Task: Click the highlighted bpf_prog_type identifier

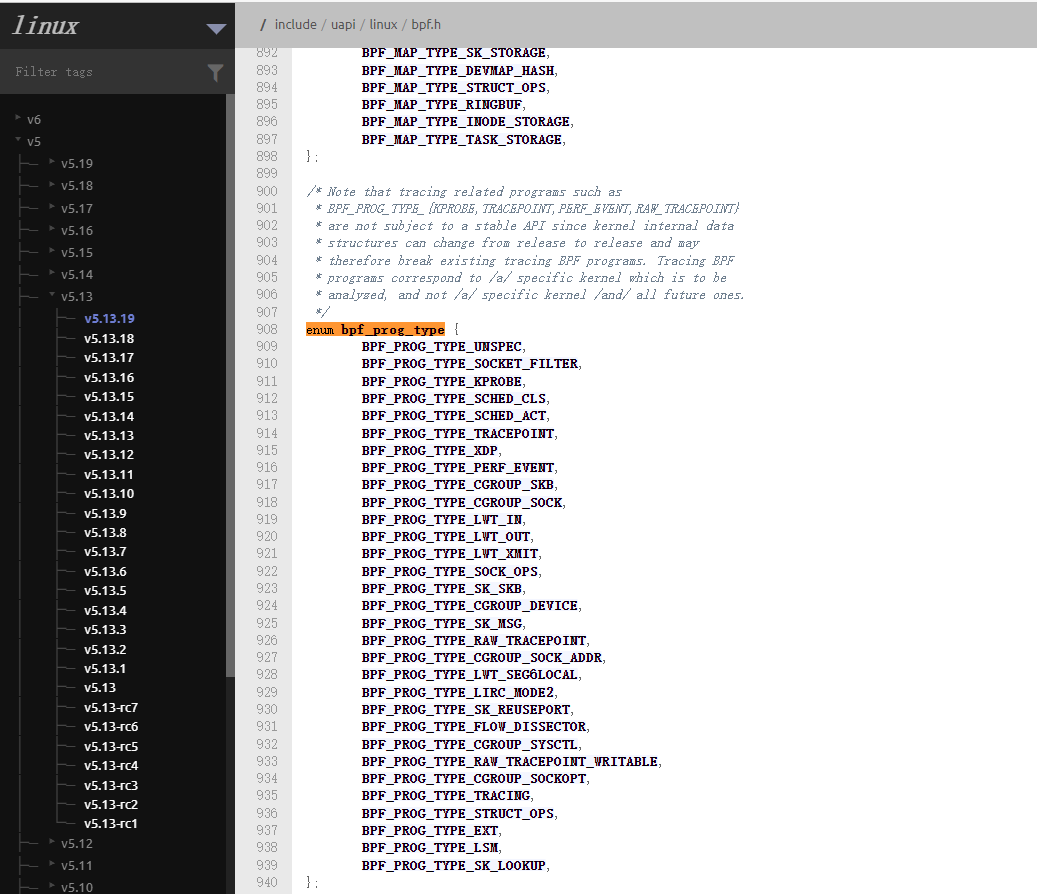Action: [x=393, y=329]
